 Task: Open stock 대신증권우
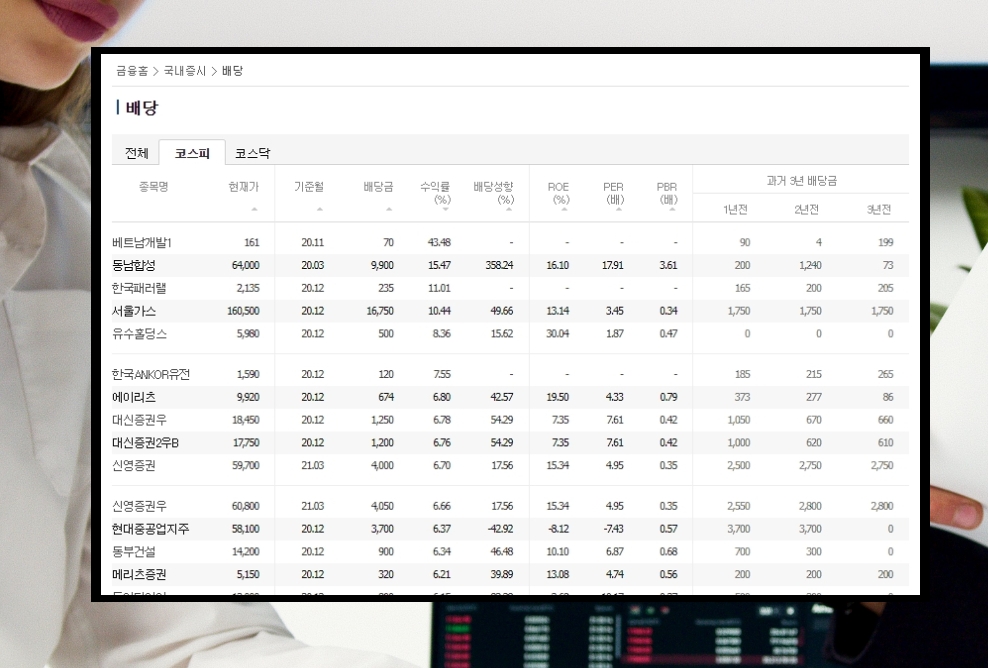(x=139, y=420)
